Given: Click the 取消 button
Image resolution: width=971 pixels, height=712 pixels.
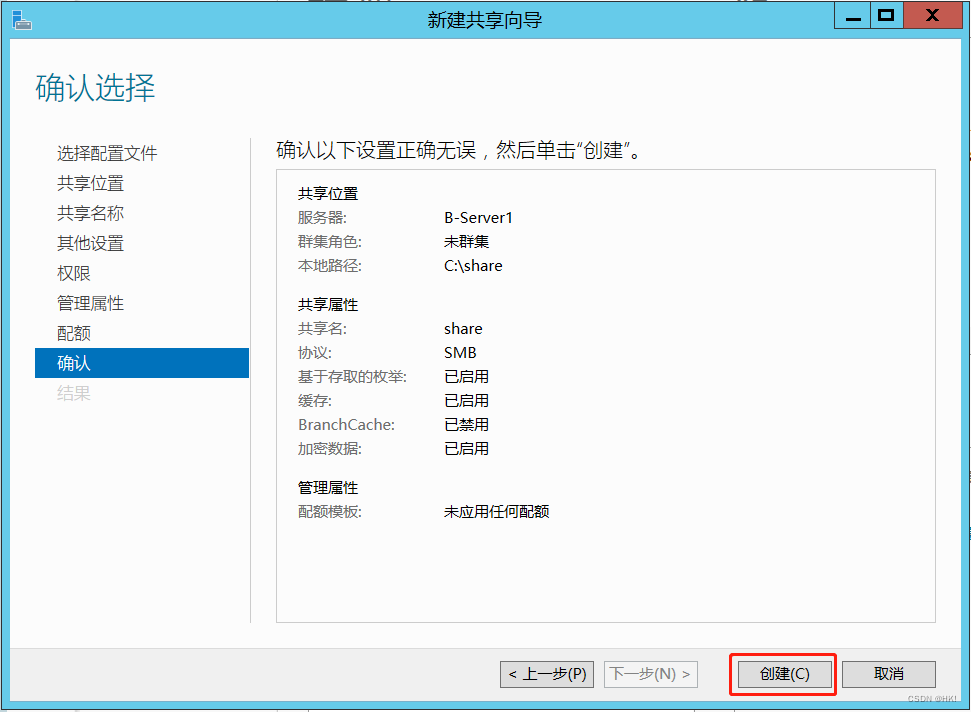Looking at the screenshot, I should (x=888, y=674).
